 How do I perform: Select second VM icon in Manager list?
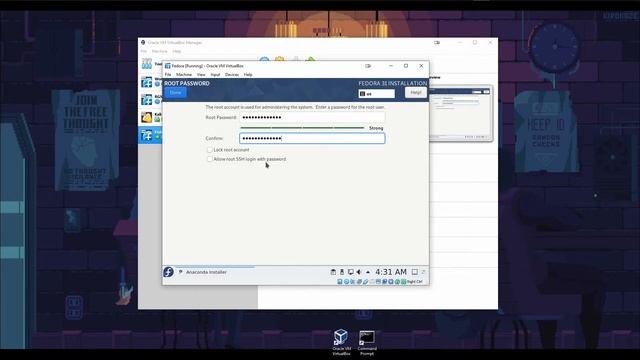pos(147,82)
